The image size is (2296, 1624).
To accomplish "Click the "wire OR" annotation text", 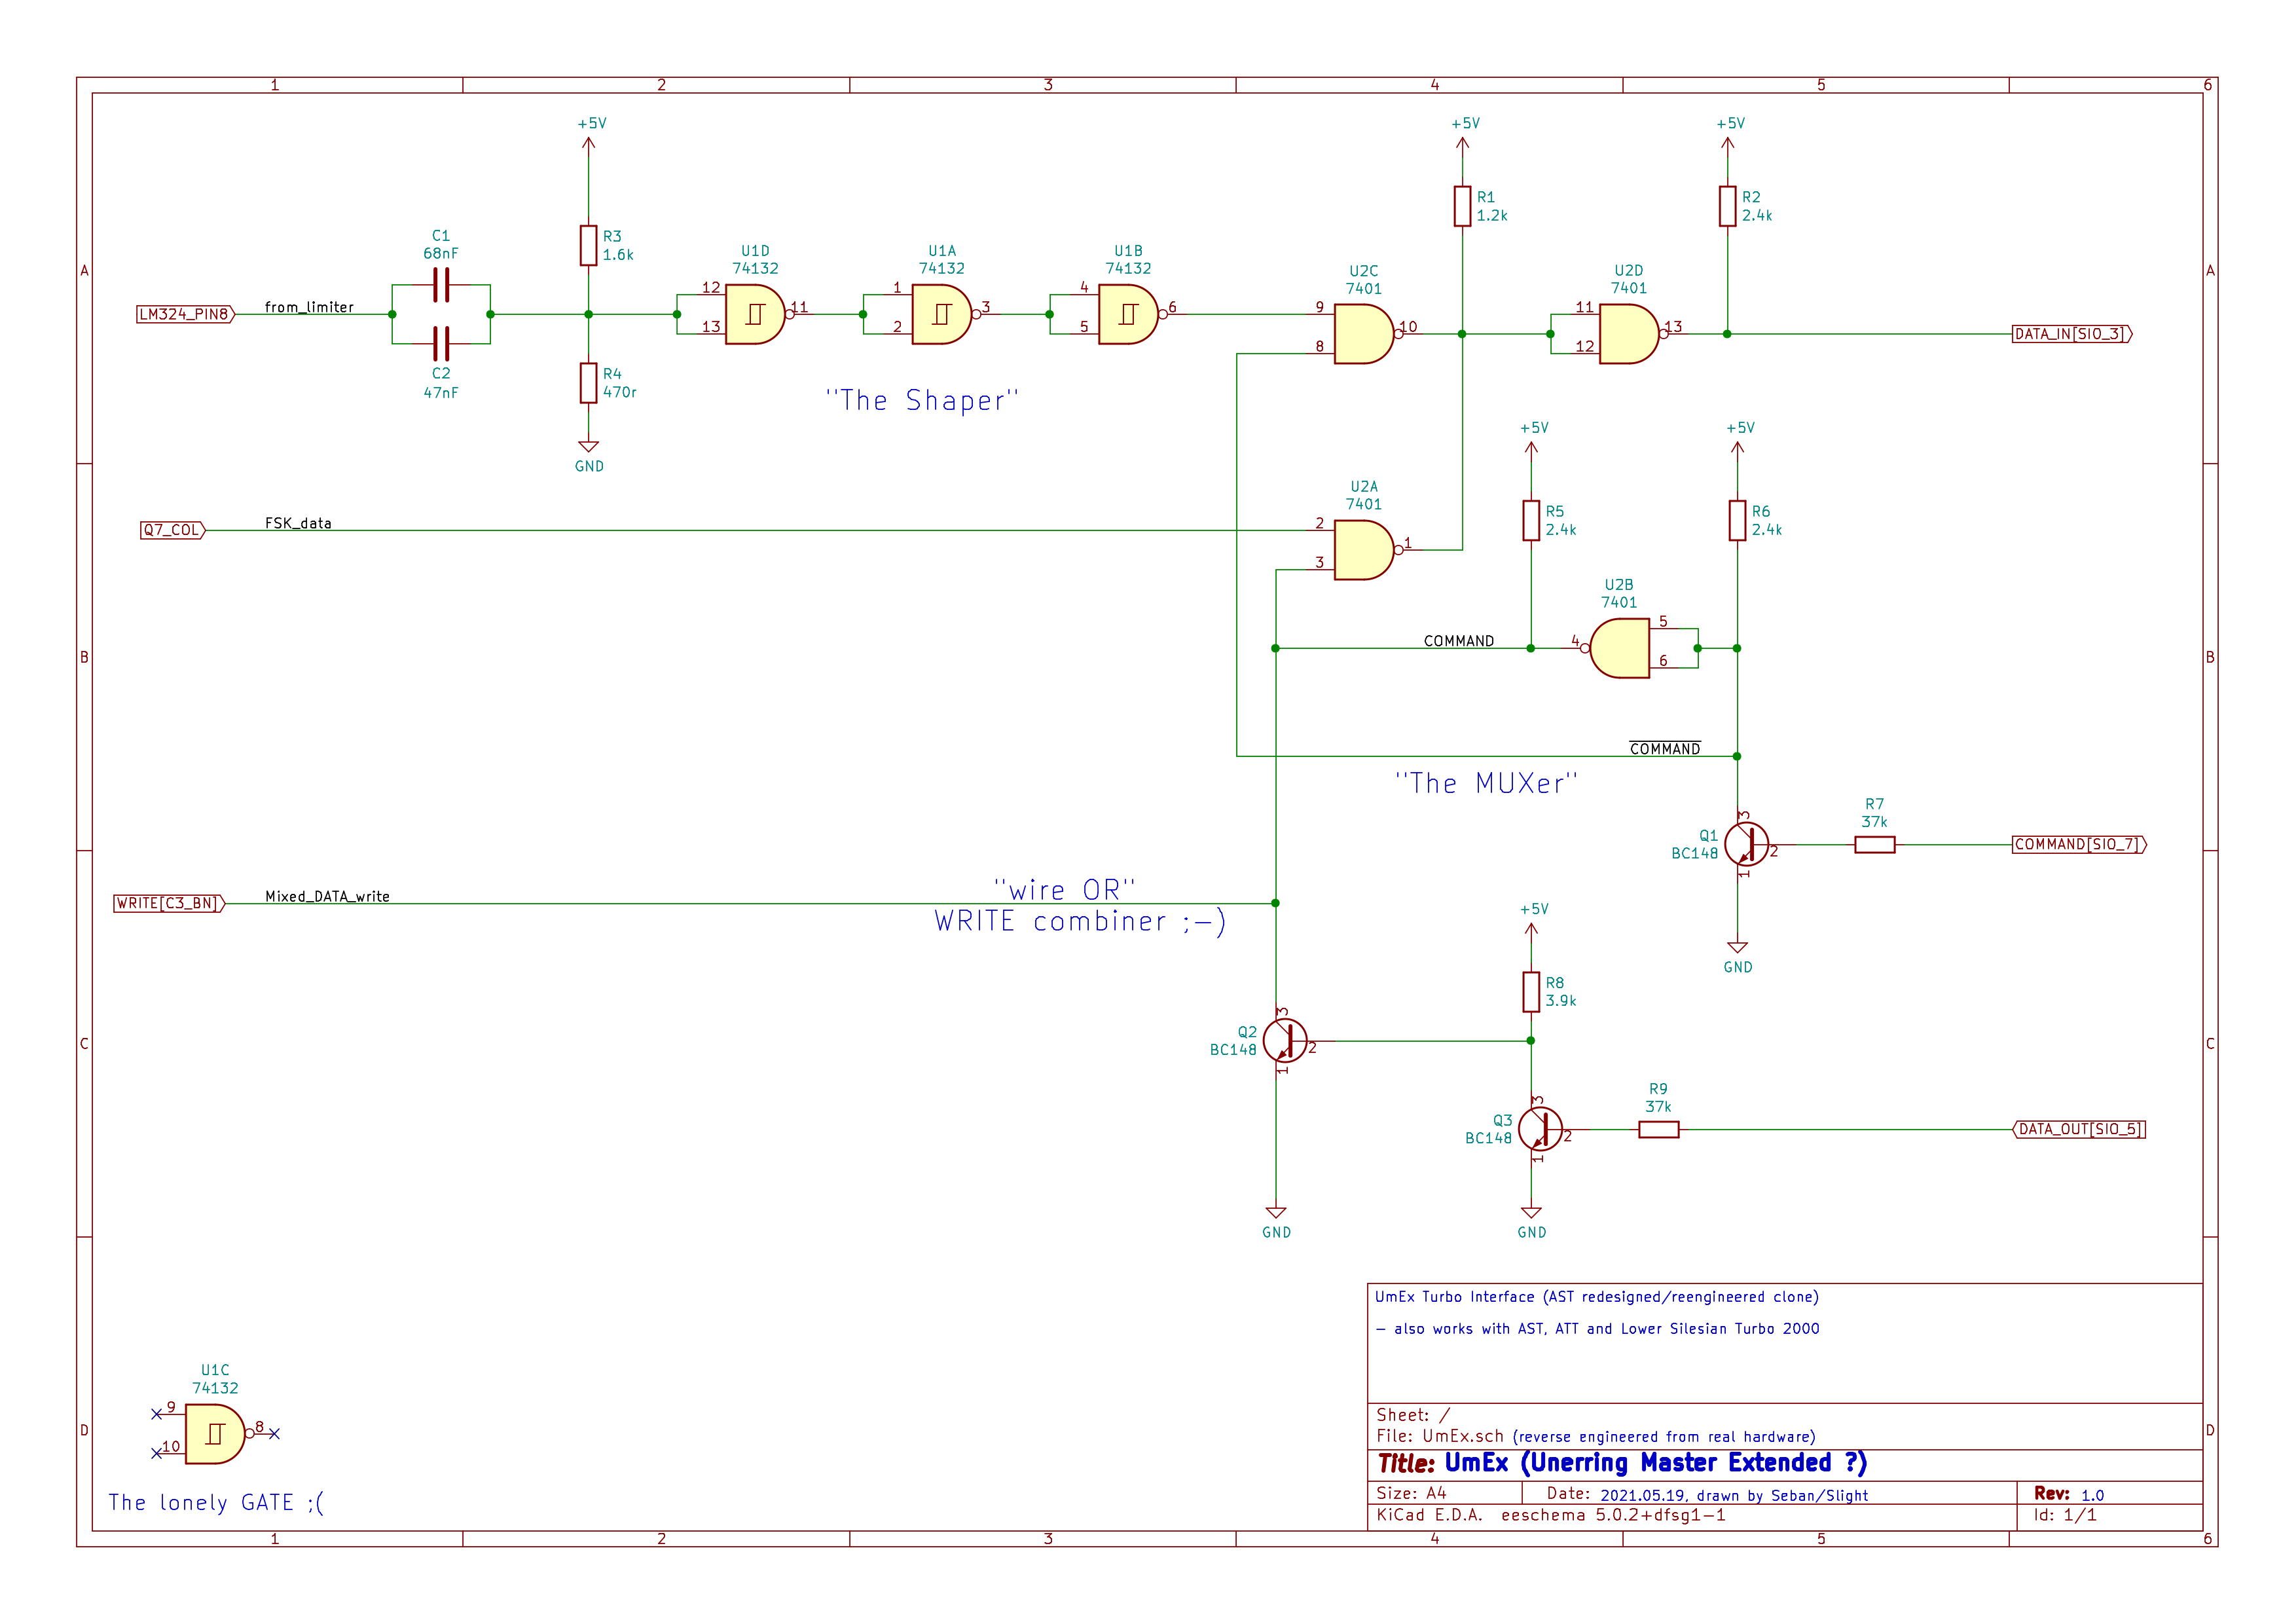I will click(x=1065, y=889).
